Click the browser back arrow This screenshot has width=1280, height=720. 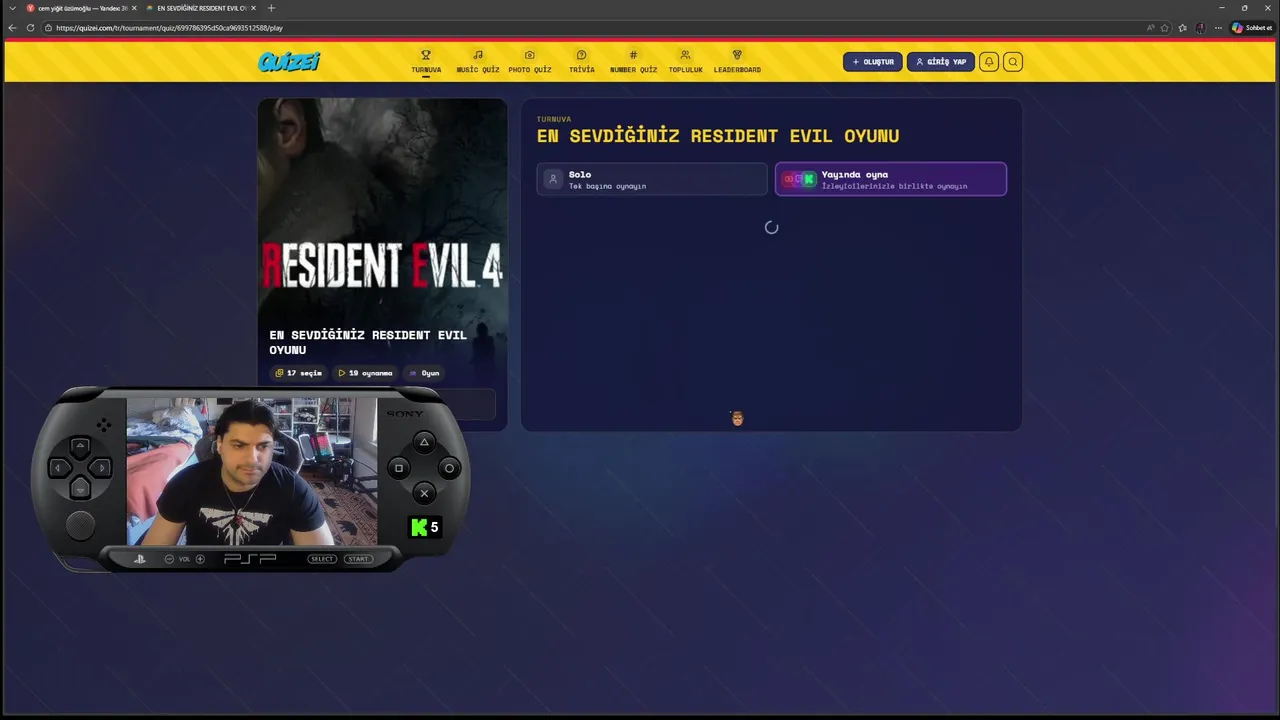coord(12,28)
